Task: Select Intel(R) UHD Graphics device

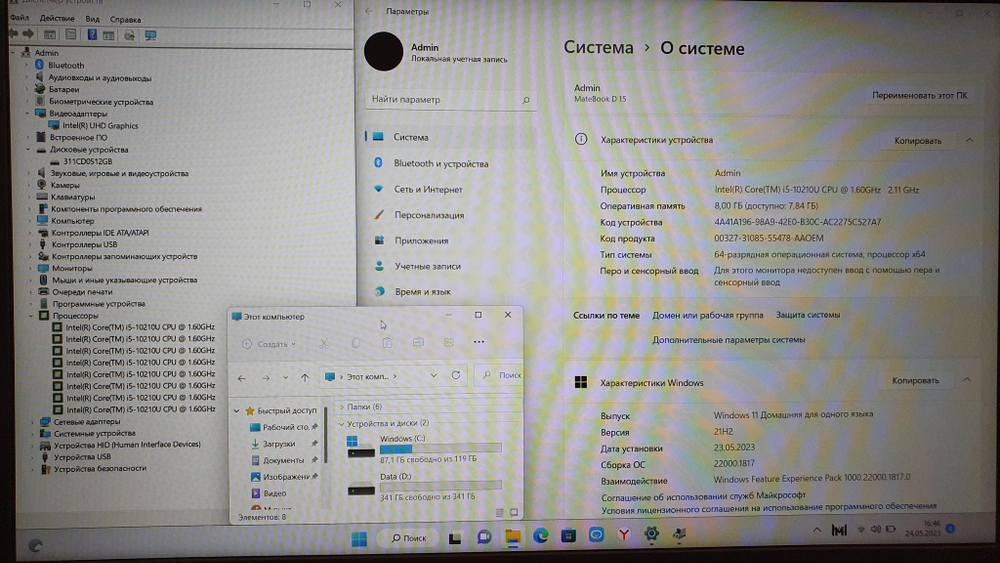Action: [100, 126]
